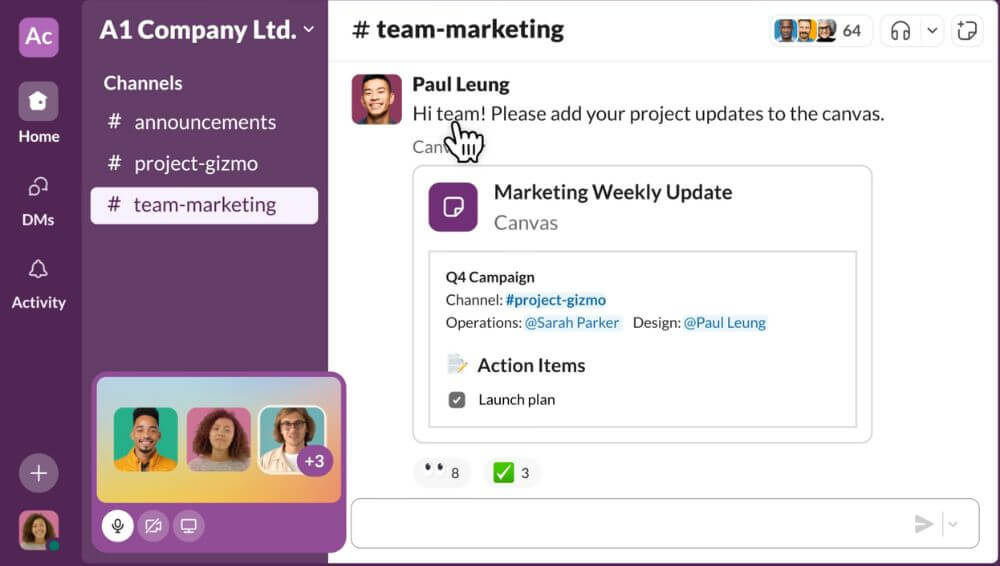The image size is (1000, 566).
Task: Open the Marketing Weekly Update canvas
Action: coord(642,304)
